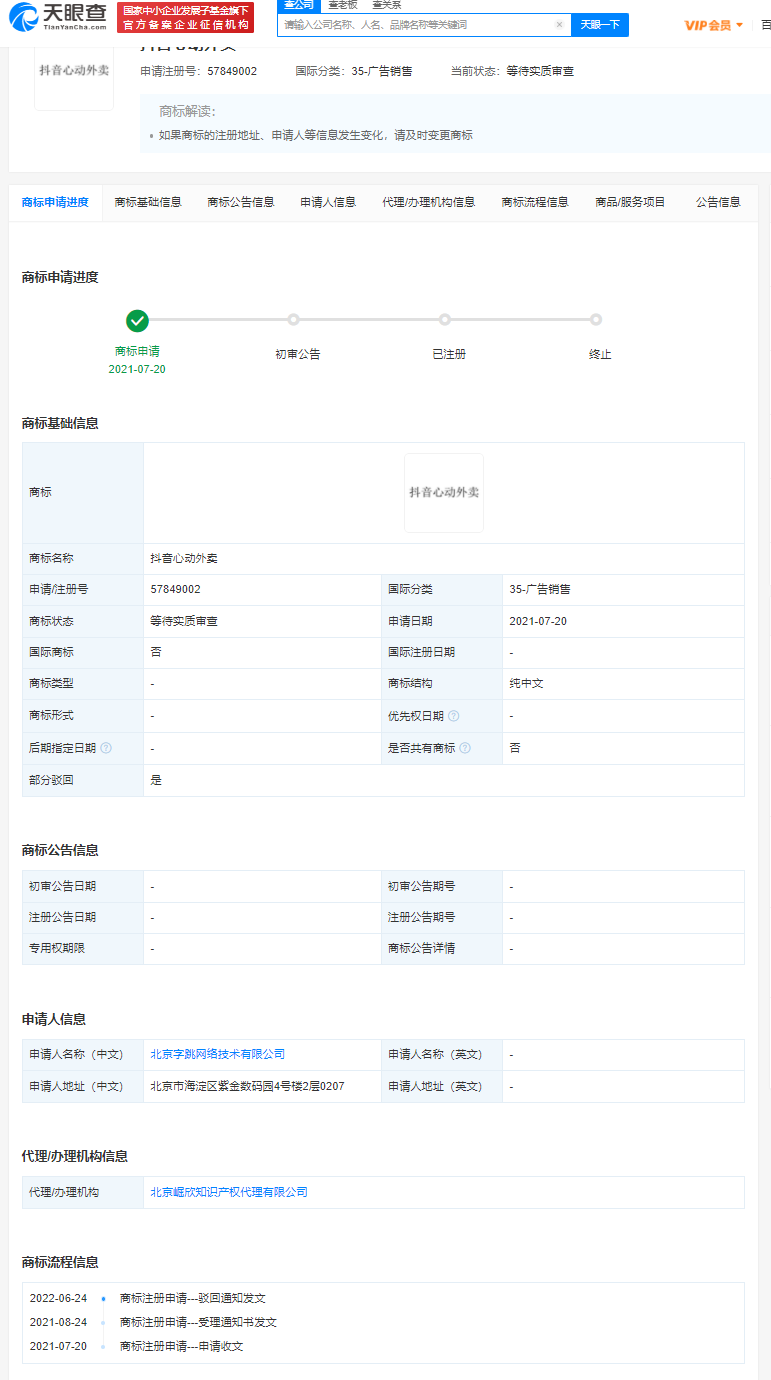Image resolution: width=771 pixels, height=1380 pixels.
Task: Click the 35-广告销售 classification cell
Action: [x=623, y=590]
